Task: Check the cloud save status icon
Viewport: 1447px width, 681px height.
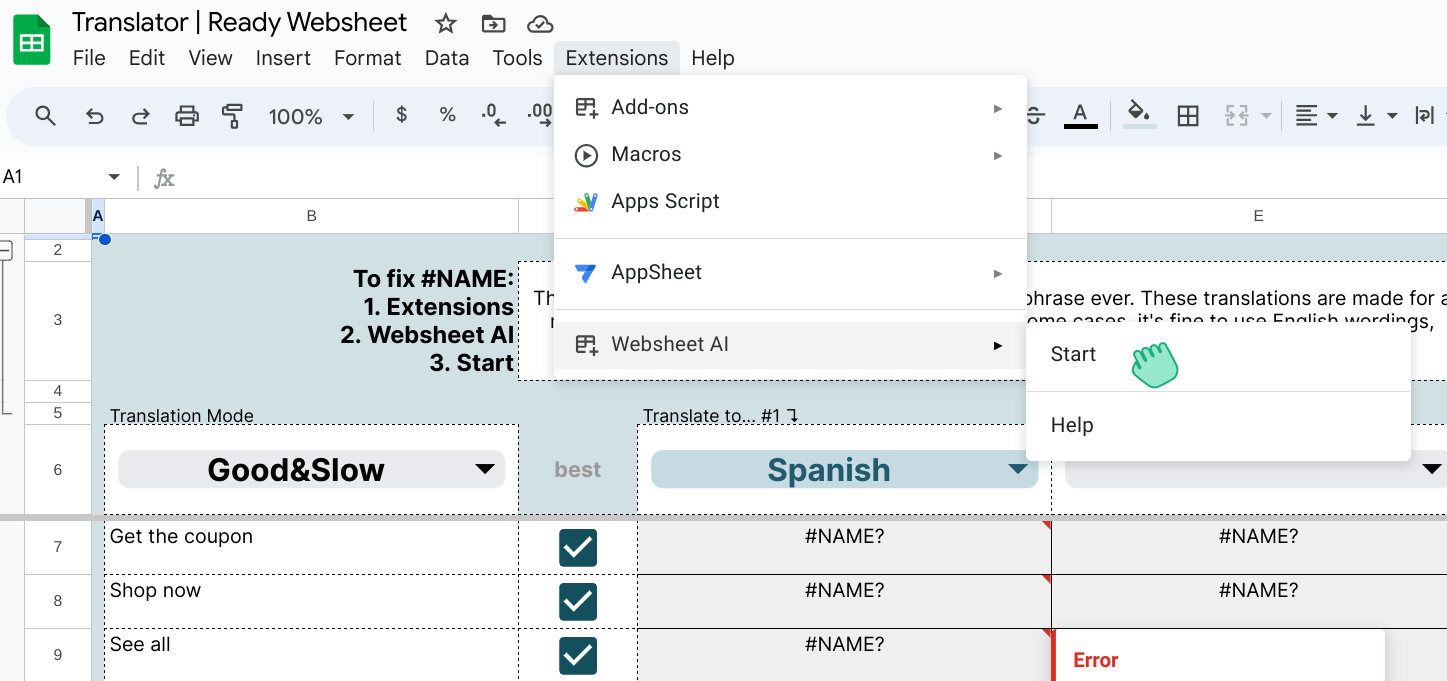Action: [540, 24]
